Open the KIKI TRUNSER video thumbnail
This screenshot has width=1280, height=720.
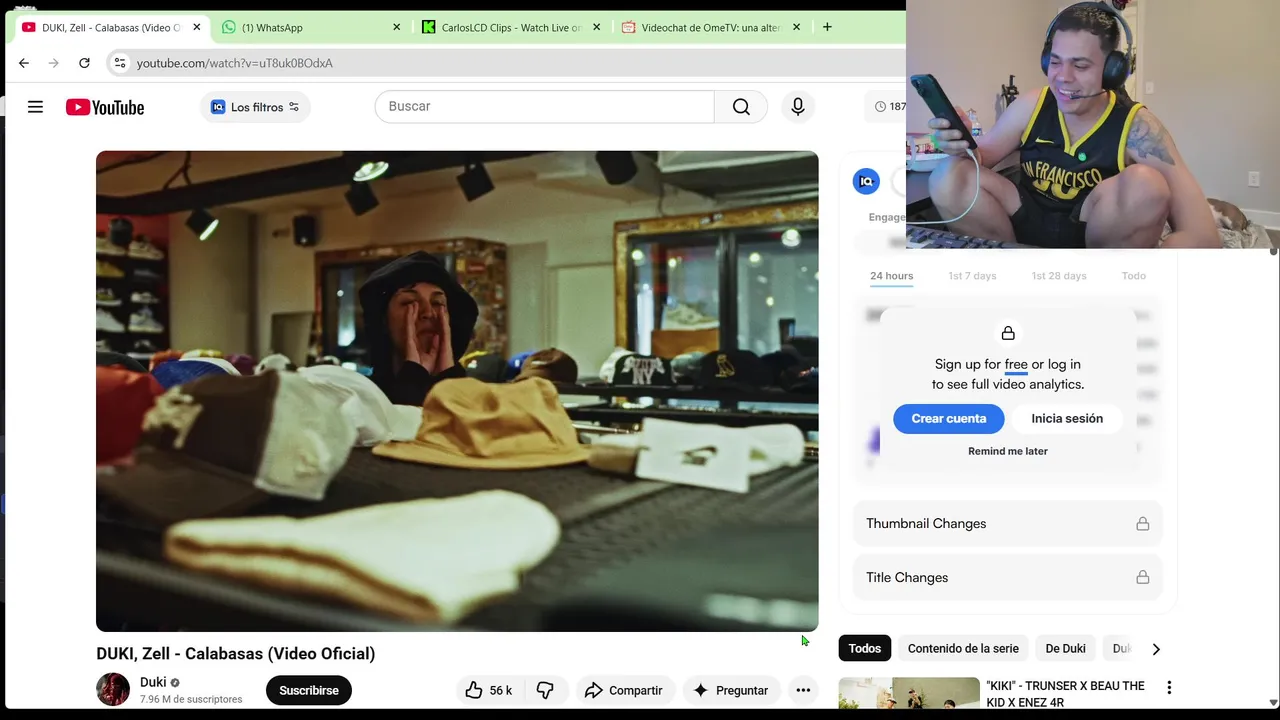coord(909,694)
